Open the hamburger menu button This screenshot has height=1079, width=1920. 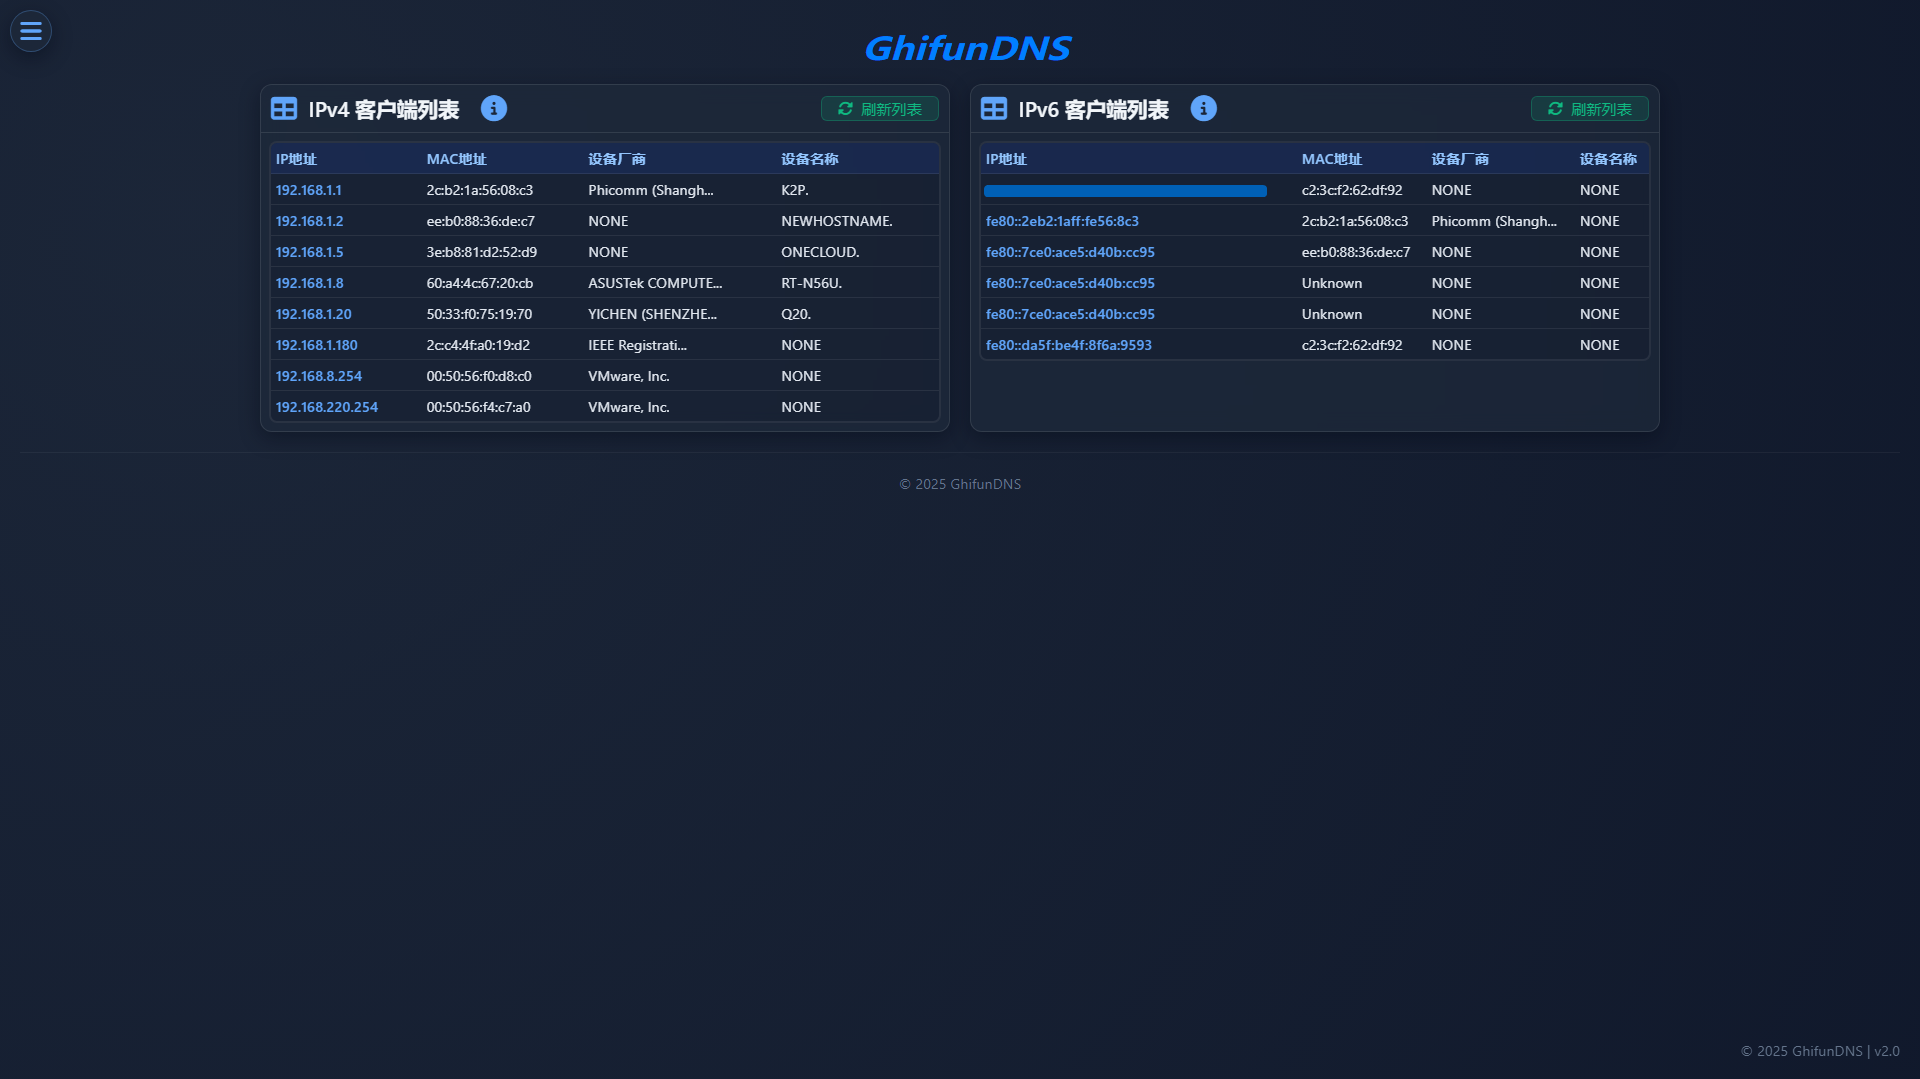pyautogui.click(x=31, y=31)
